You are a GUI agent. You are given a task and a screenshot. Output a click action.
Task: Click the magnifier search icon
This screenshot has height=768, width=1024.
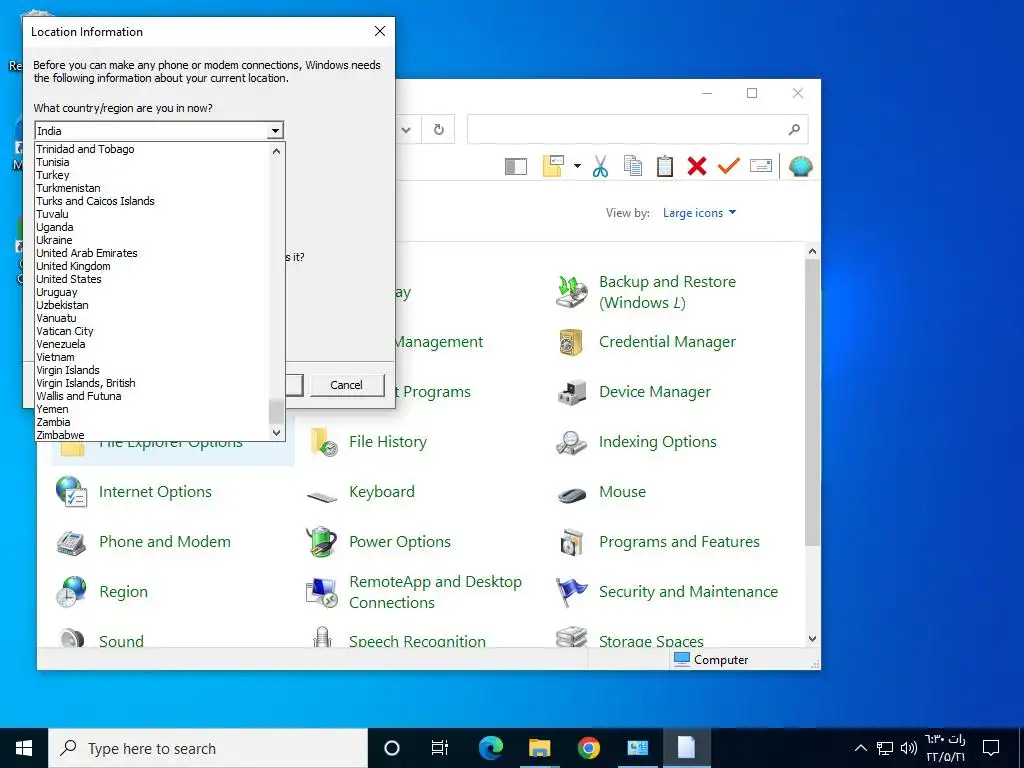794,129
